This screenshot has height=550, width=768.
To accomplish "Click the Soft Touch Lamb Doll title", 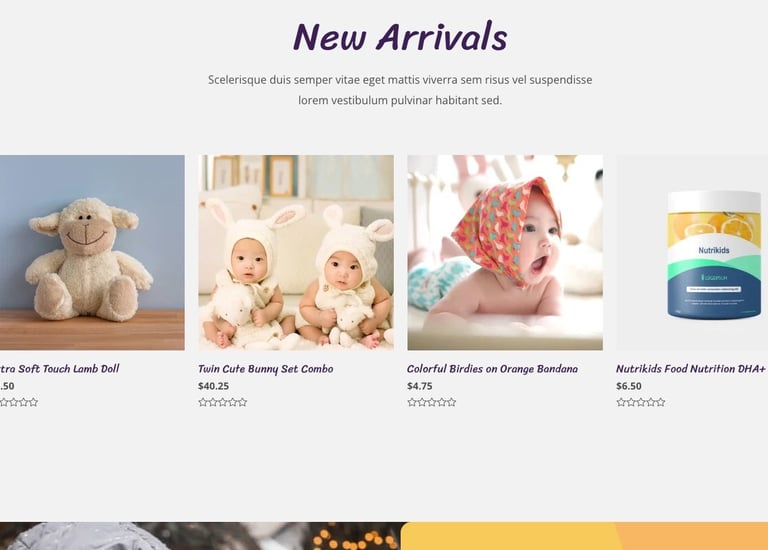I will (59, 369).
